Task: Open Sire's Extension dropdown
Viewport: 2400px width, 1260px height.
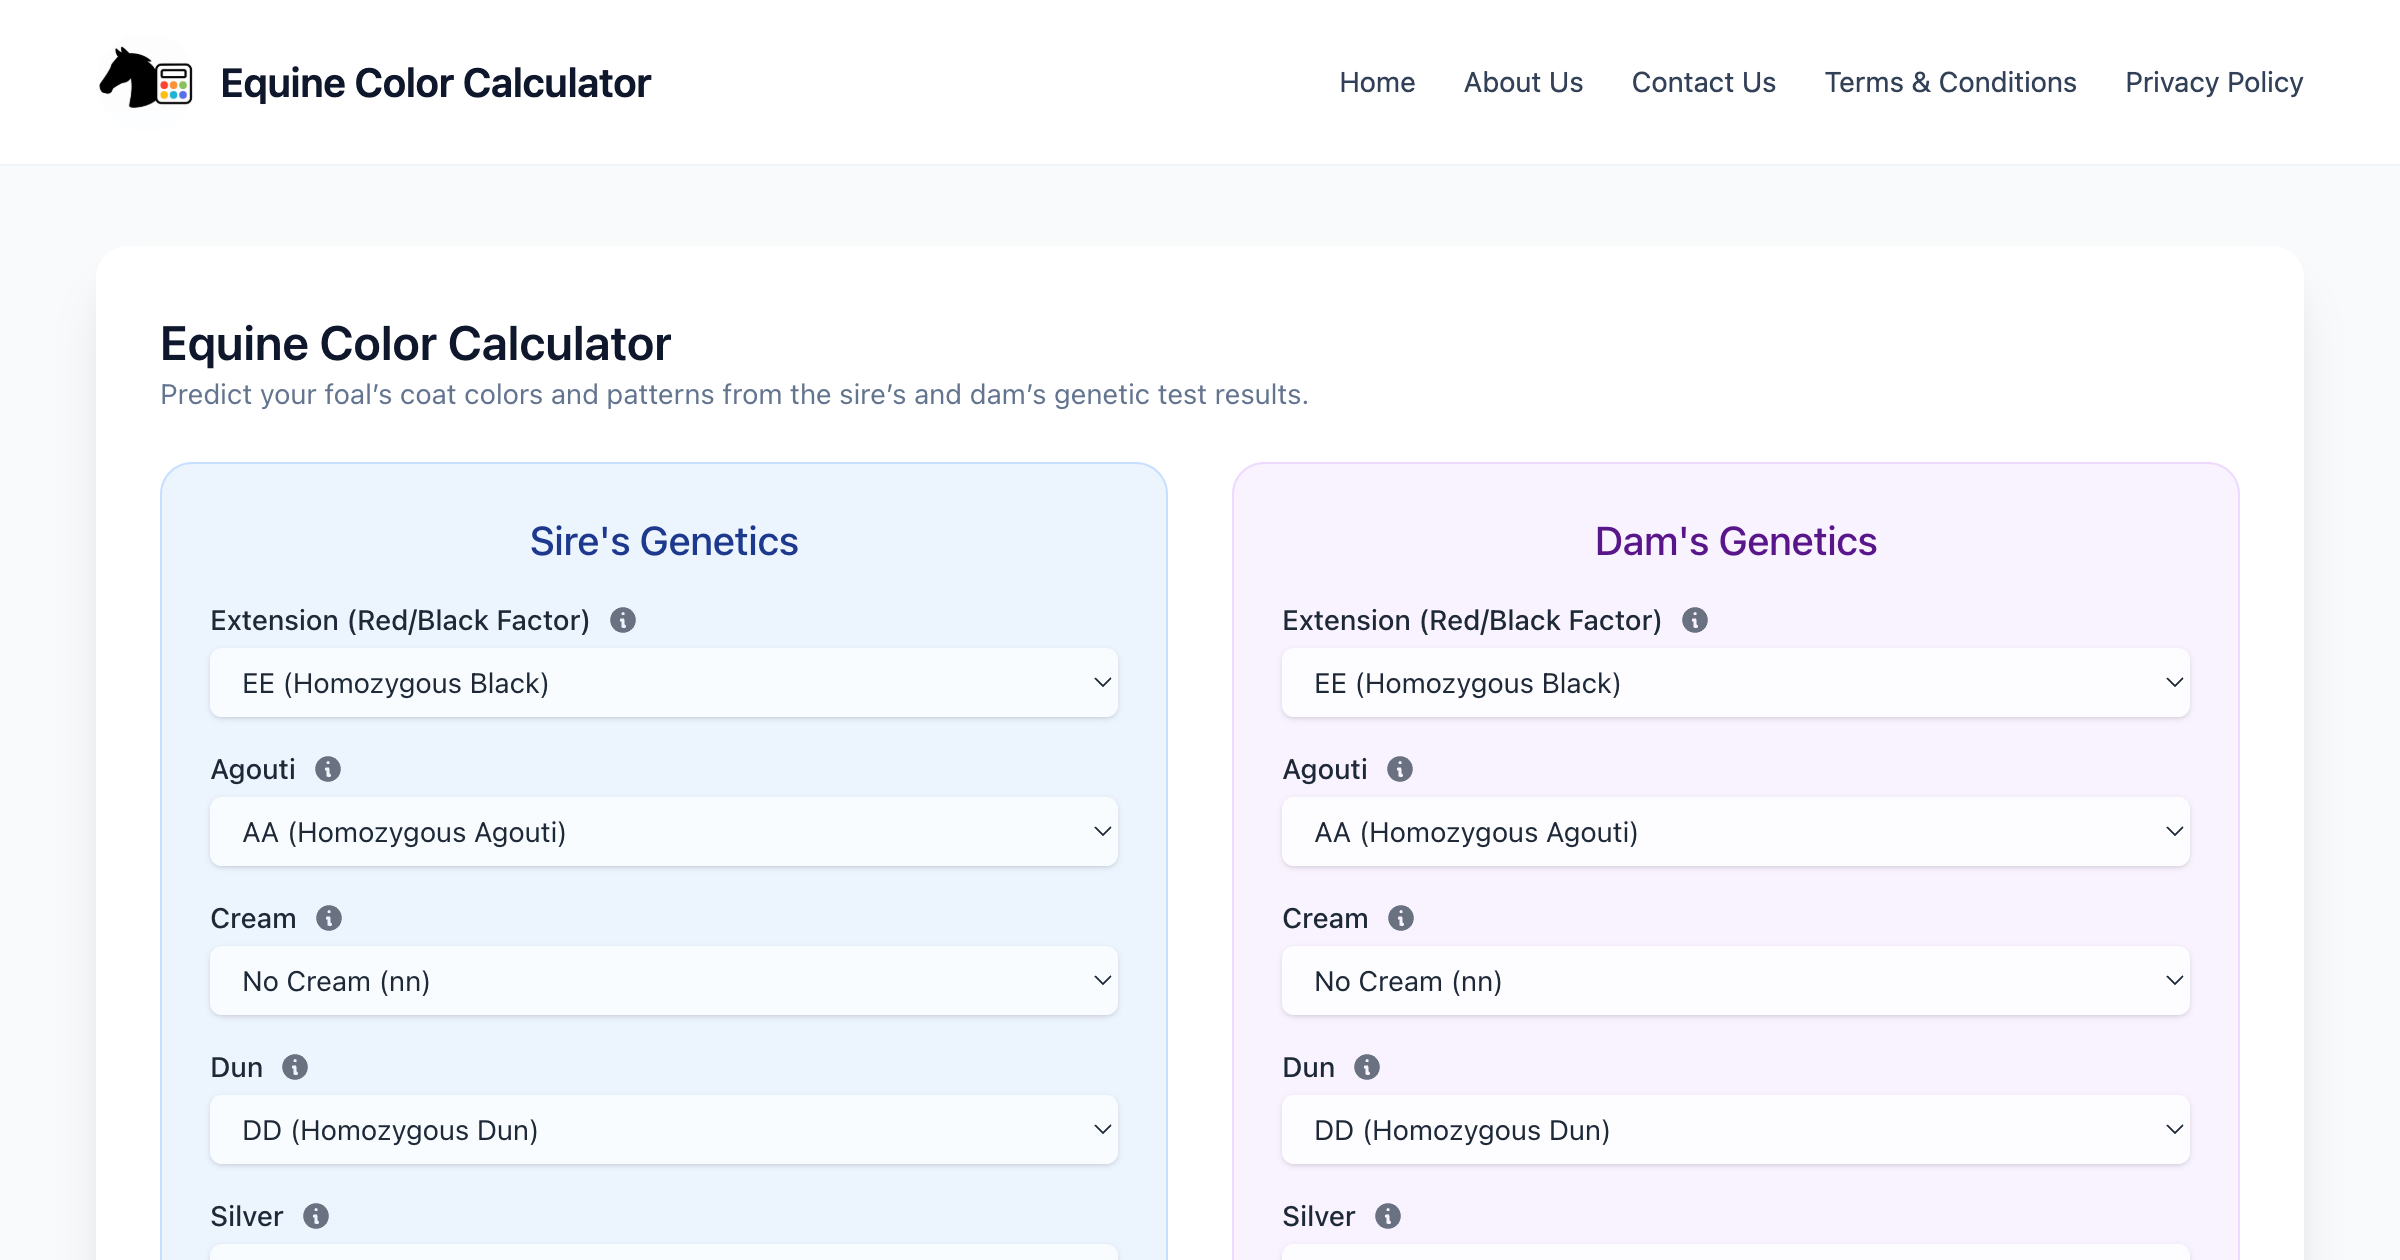Action: pyautogui.click(x=663, y=683)
